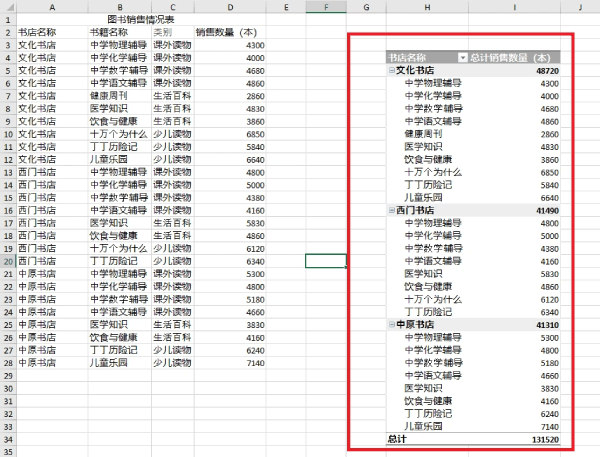Select column D header
Screen dimensions: 600x457
point(230,7)
